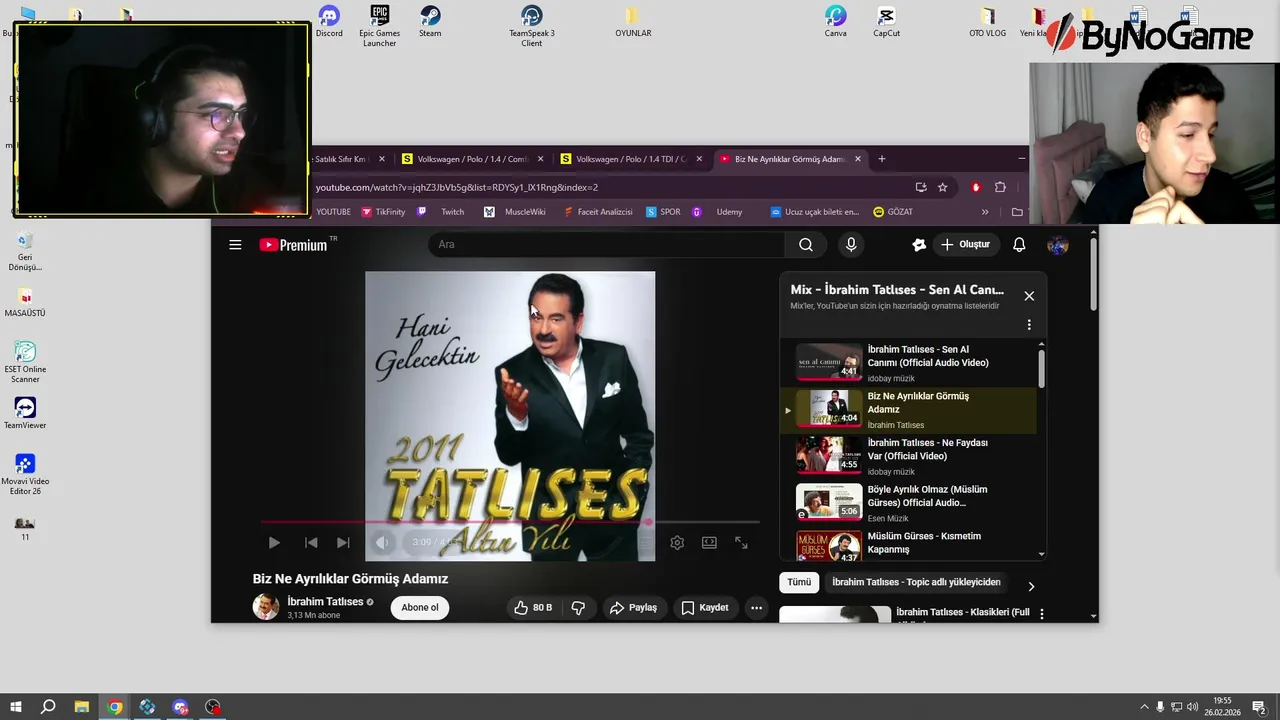The image size is (1280, 720).
Task: Open the Steam desktop shortcut
Action: tap(430, 21)
